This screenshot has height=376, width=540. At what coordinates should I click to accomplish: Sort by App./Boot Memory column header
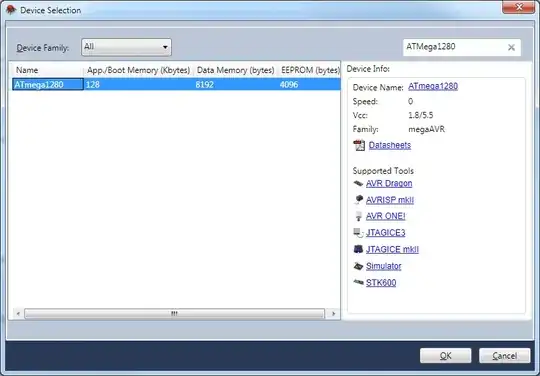pos(138,70)
